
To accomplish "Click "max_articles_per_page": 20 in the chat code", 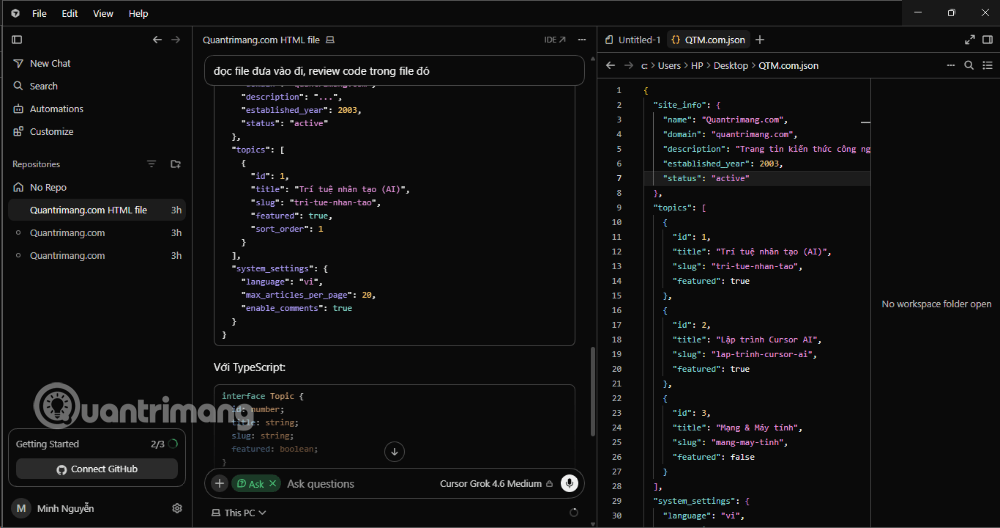I will (308, 295).
